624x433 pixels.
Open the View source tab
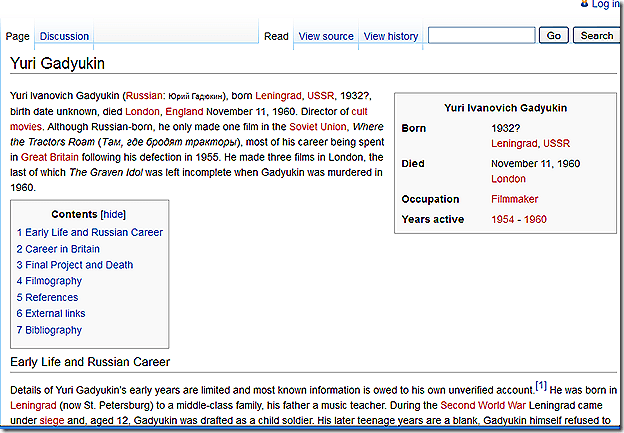[326, 36]
